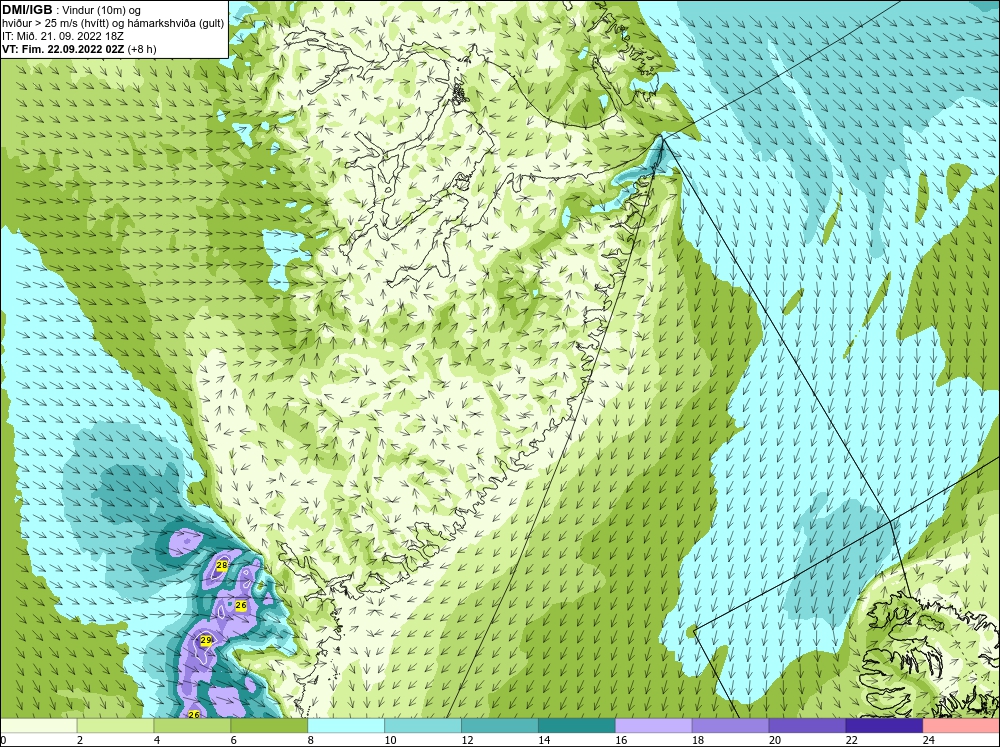
Task: Pick the dark teal 14–16 m/s legend swatch
Action: (577, 725)
